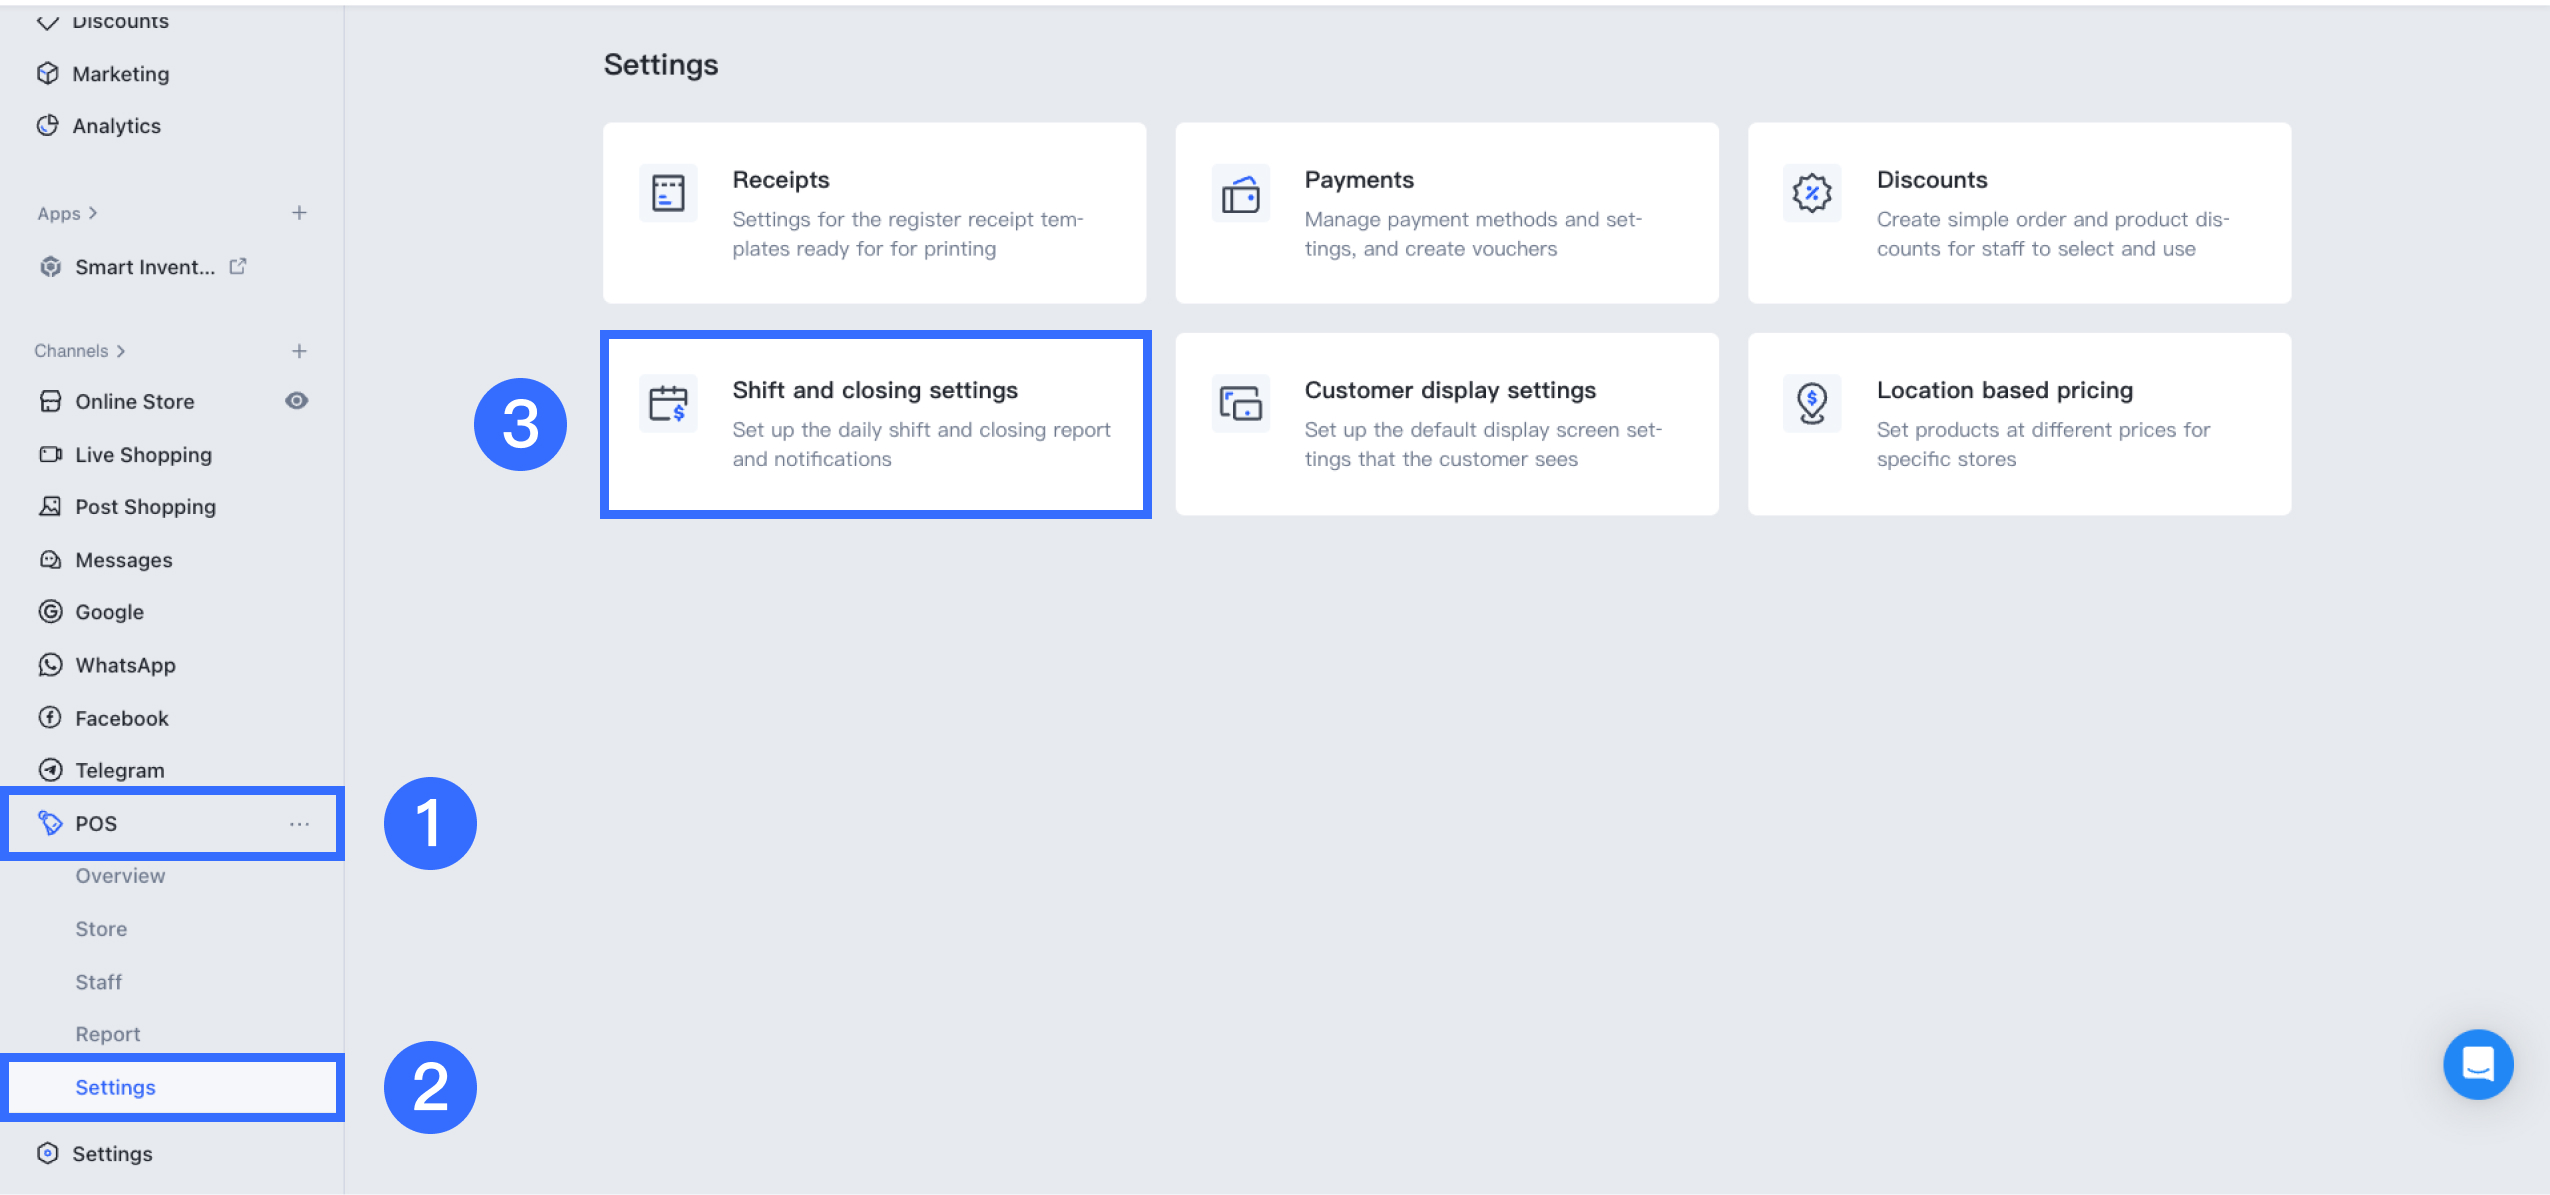Click the Discounts percent badge icon
Viewport: 2550px width, 1195px height.
(x=1811, y=193)
